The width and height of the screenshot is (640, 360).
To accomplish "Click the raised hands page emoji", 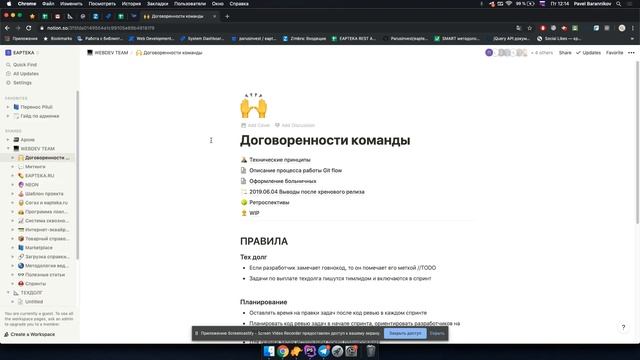I will 253,106.
